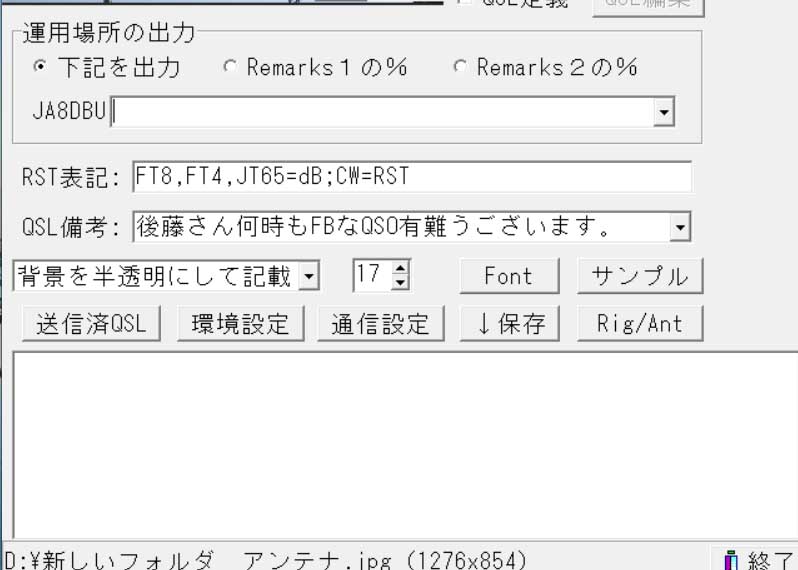The width and height of the screenshot is (798, 570).
Task: Select the Remarks１の% radio option
Action: (x=229, y=68)
